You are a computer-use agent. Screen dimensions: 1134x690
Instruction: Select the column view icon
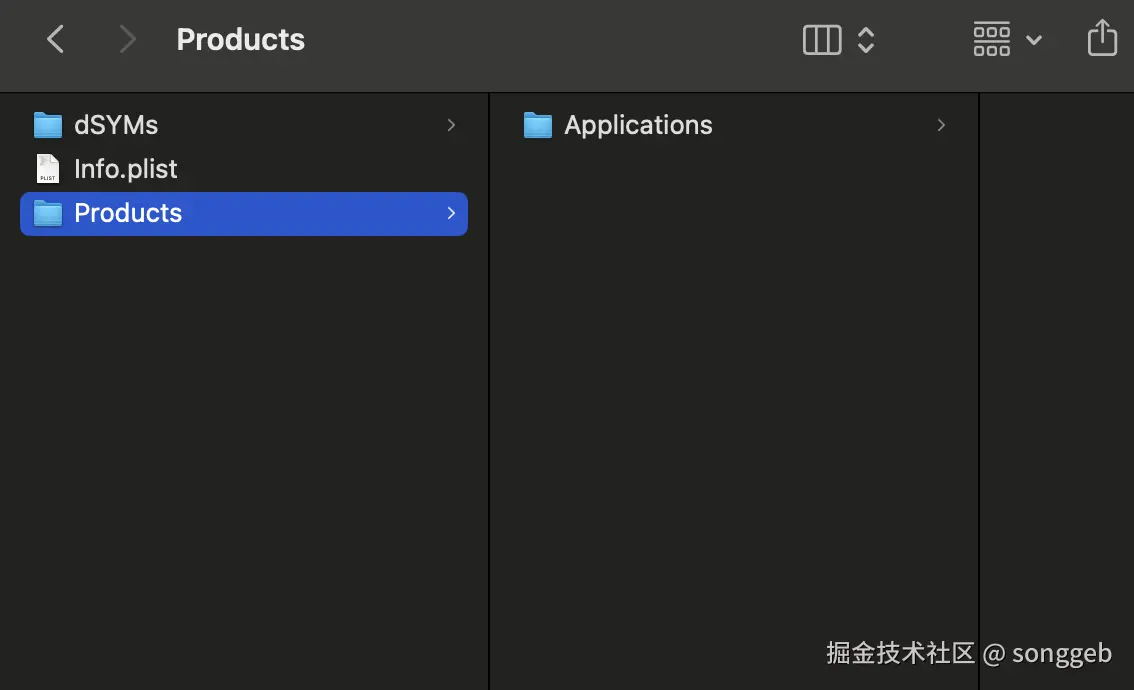pos(822,40)
